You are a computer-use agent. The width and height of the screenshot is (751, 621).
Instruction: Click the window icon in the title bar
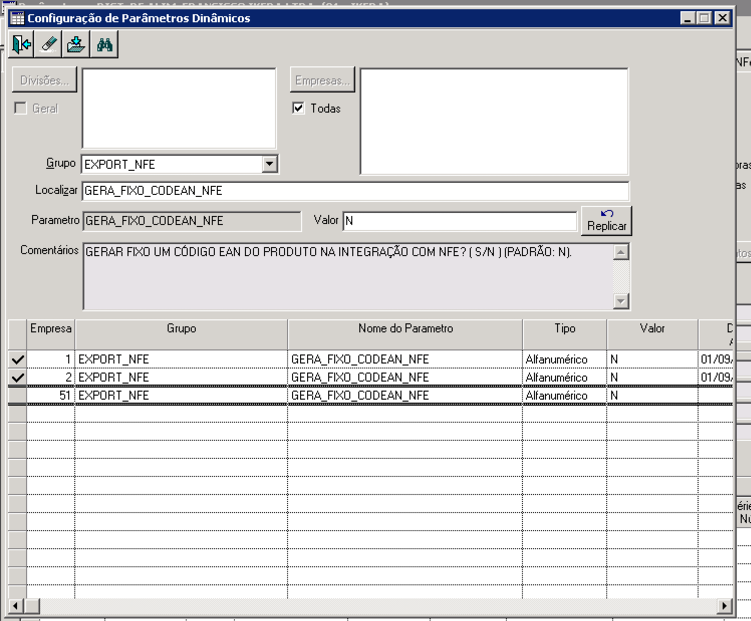[17, 18]
